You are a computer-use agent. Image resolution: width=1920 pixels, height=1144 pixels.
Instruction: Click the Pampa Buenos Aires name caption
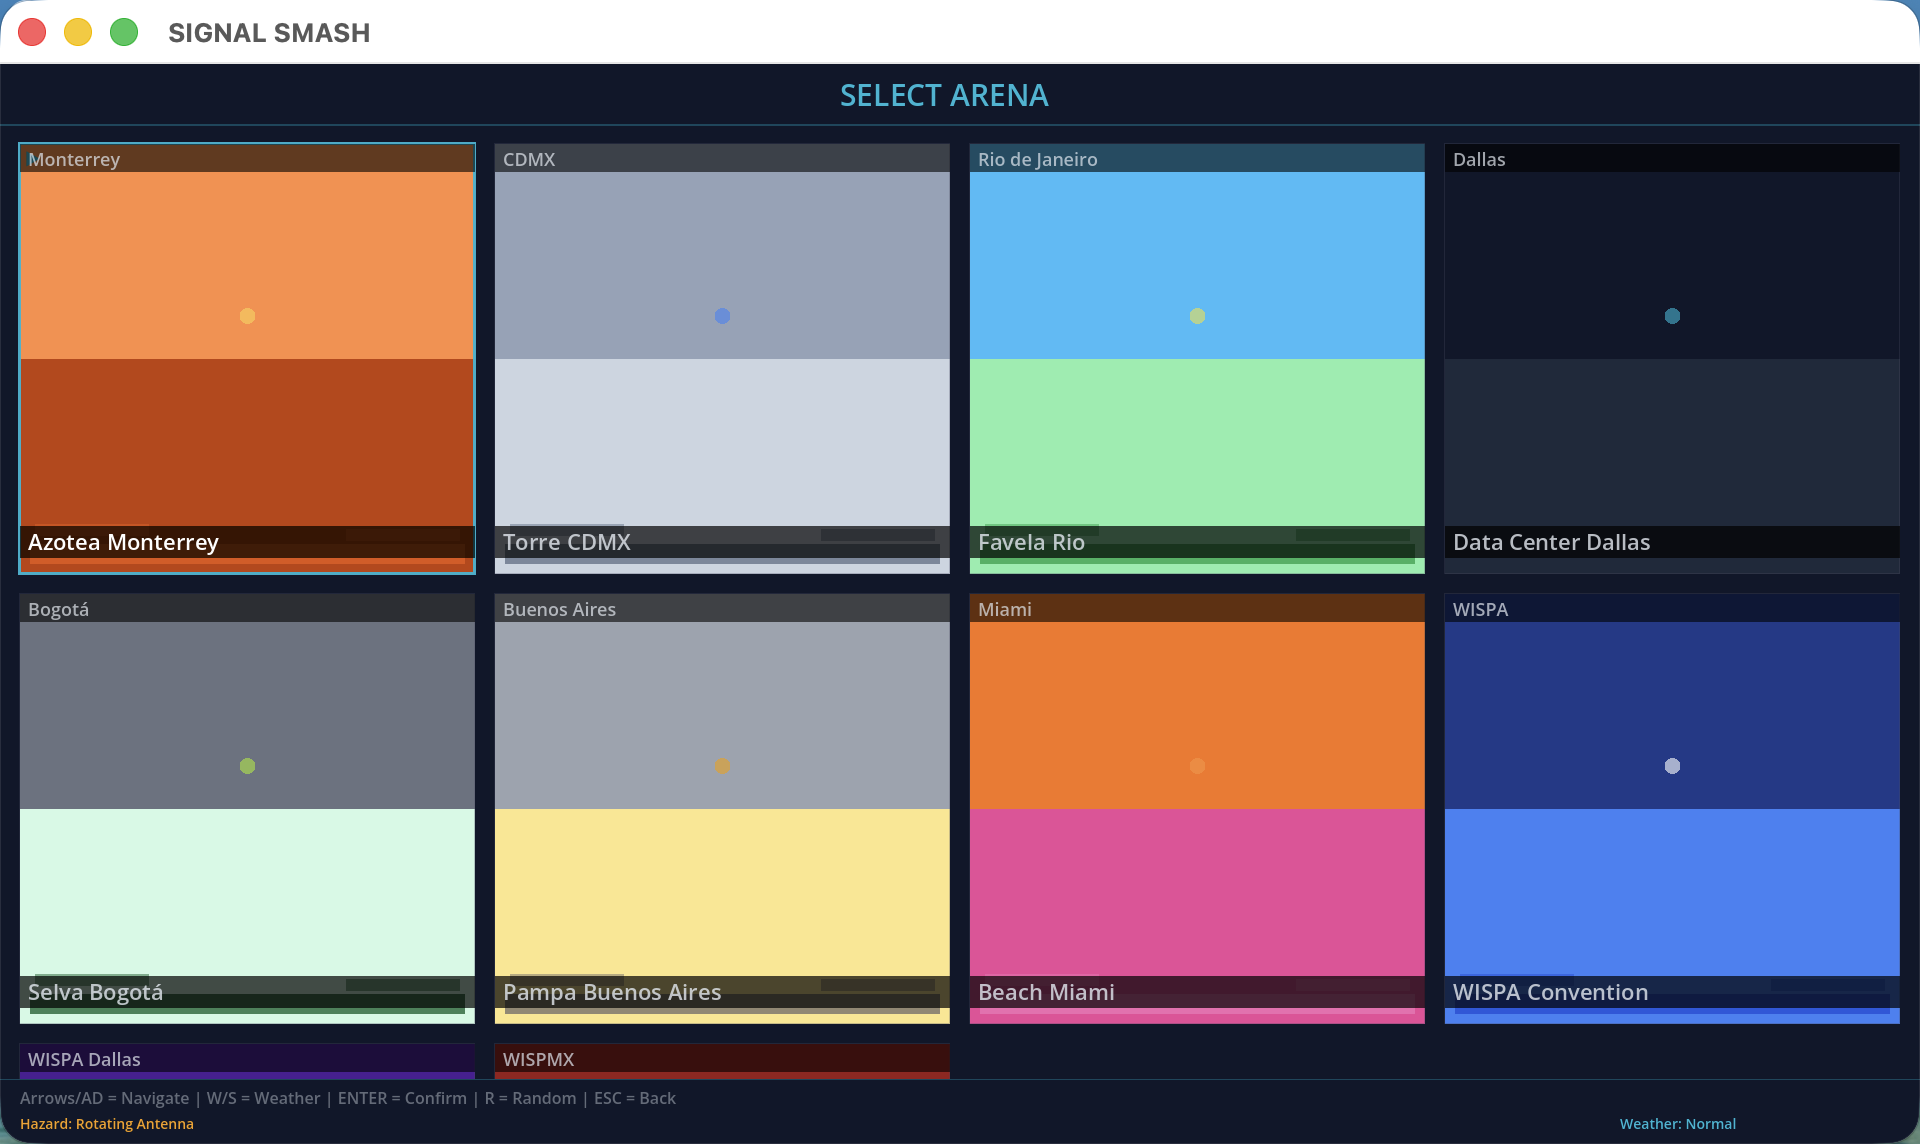612,992
